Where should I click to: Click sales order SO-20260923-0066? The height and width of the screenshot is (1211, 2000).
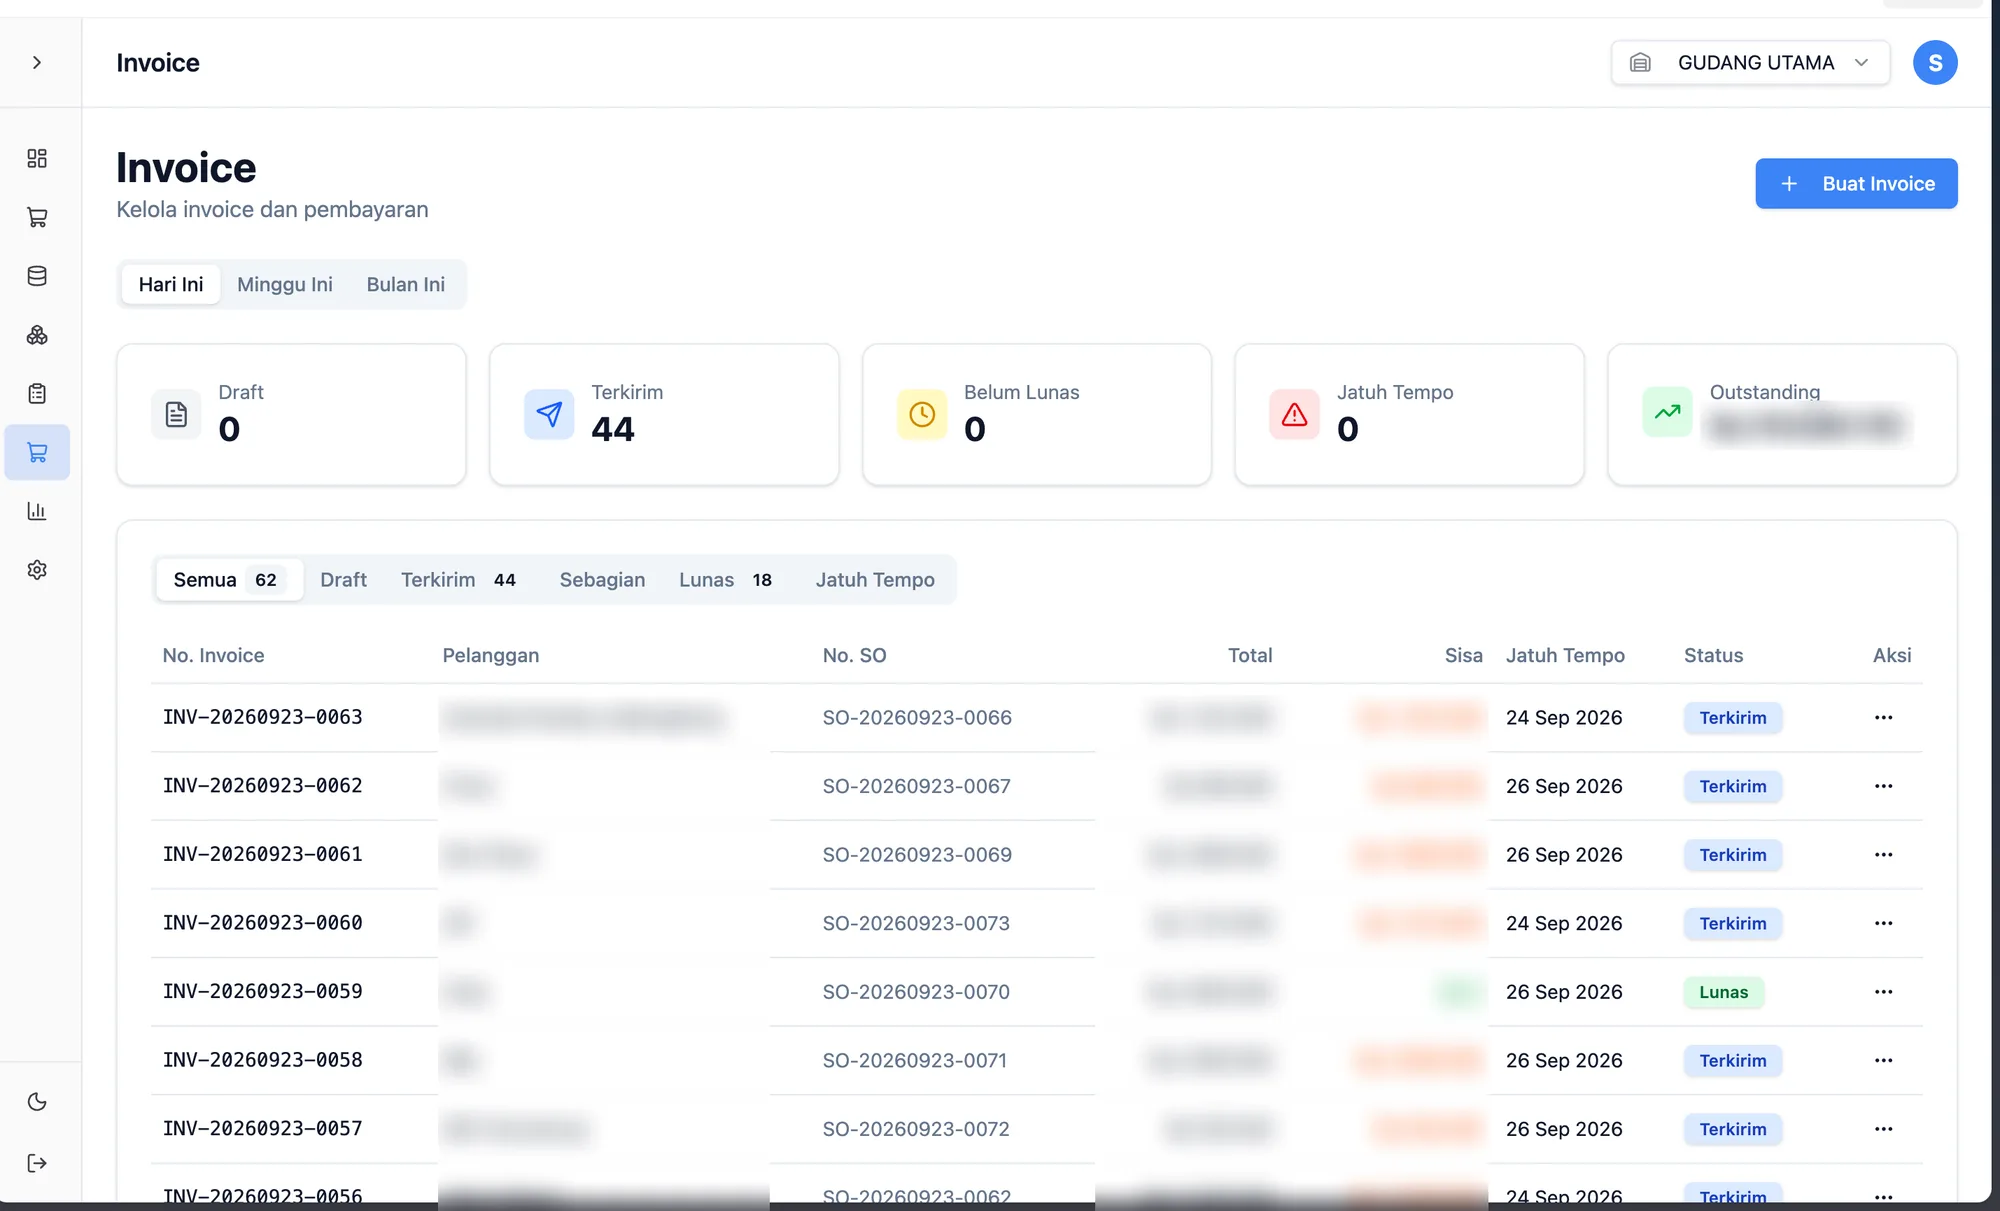(917, 717)
